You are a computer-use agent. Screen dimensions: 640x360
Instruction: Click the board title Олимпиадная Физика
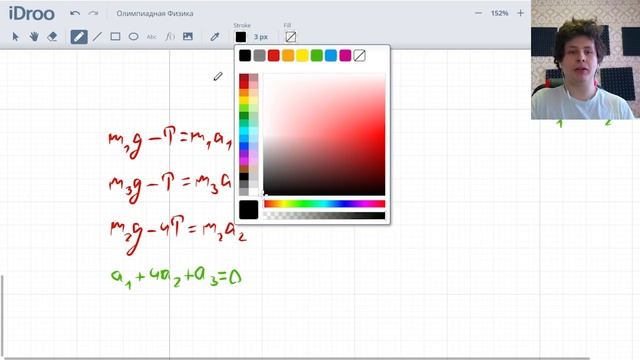click(x=155, y=13)
